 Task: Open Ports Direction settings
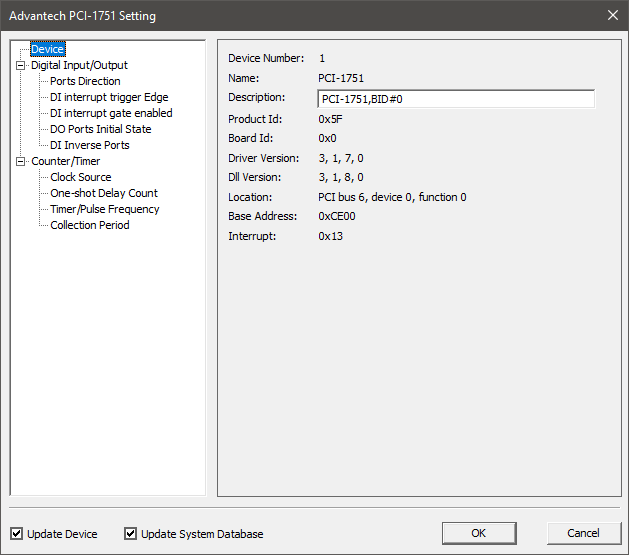click(x=85, y=81)
